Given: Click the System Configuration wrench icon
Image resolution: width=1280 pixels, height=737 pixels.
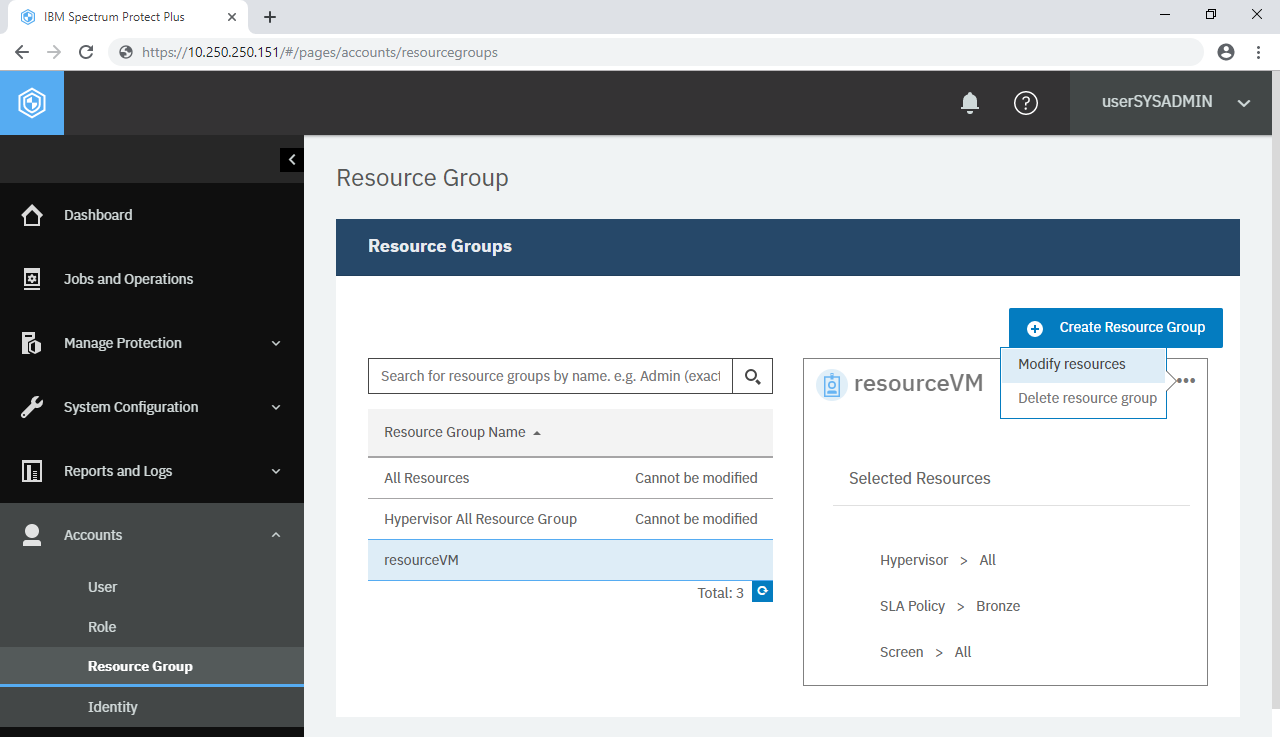Looking at the screenshot, I should [32, 407].
